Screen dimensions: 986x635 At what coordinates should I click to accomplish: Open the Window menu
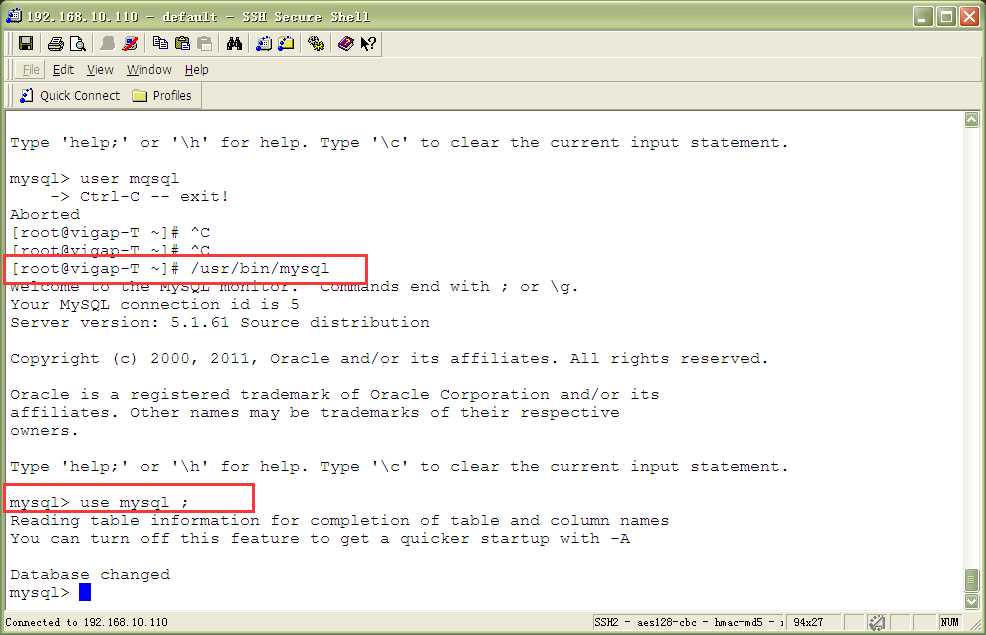pyautogui.click(x=149, y=70)
